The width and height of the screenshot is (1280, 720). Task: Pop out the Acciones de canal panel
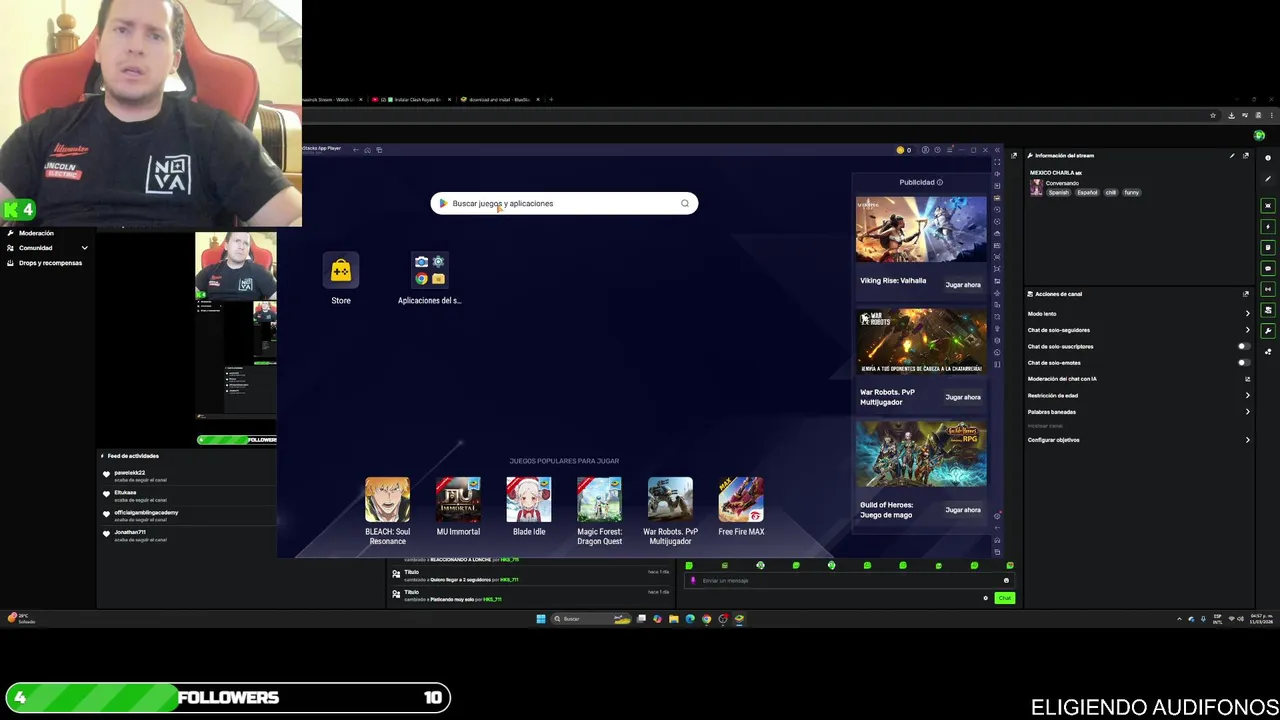click(1246, 294)
